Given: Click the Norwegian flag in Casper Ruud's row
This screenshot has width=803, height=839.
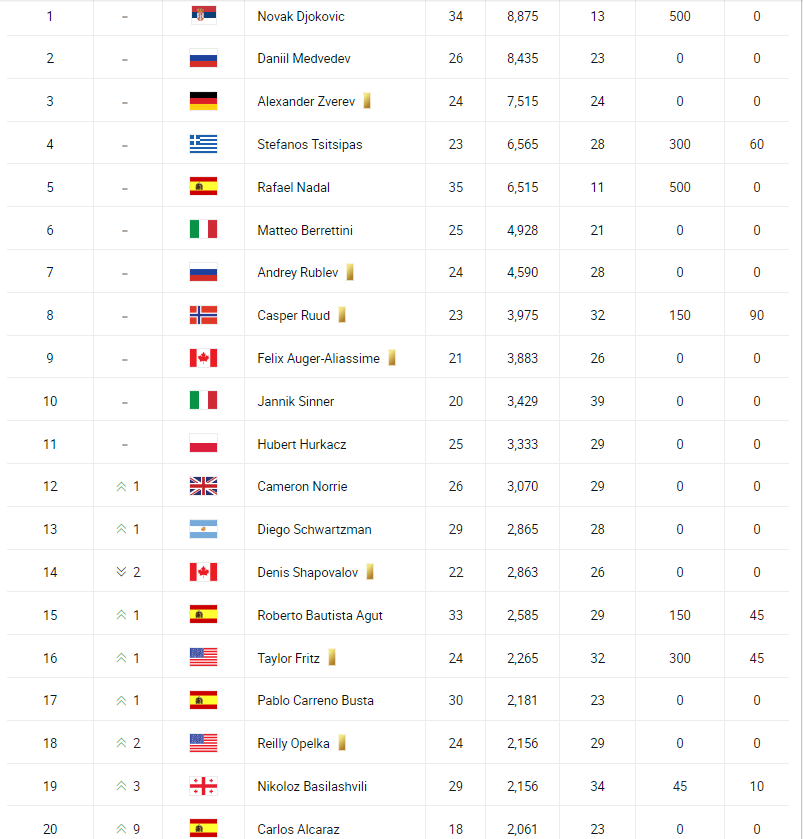Looking at the screenshot, I should (x=203, y=315).
